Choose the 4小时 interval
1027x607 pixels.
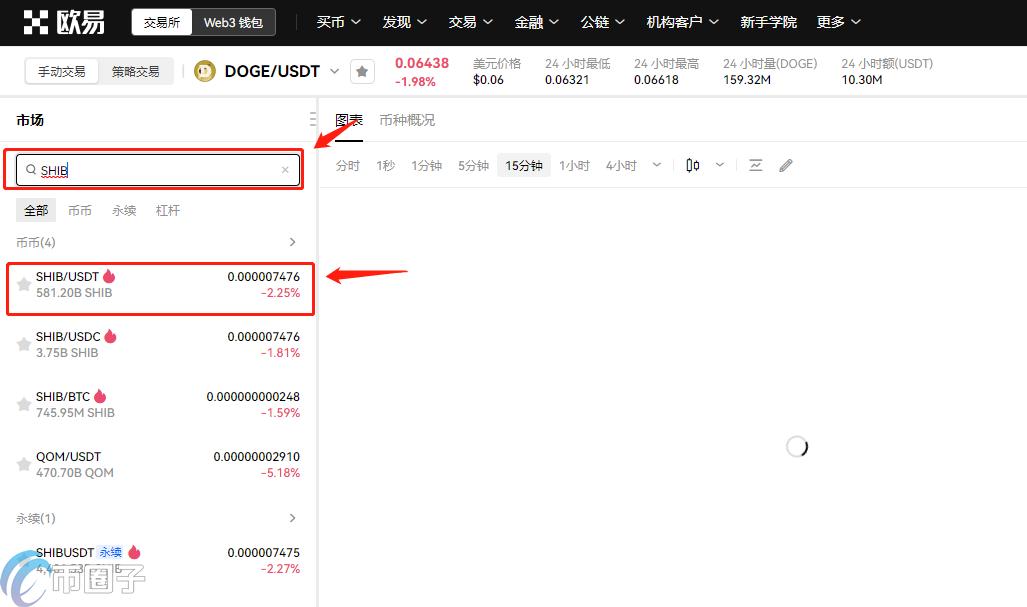[x=621, y=166]
